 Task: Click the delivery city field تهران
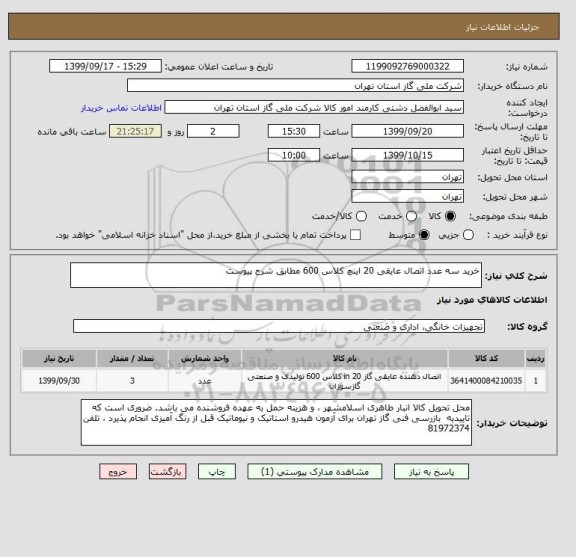[407, 197]
